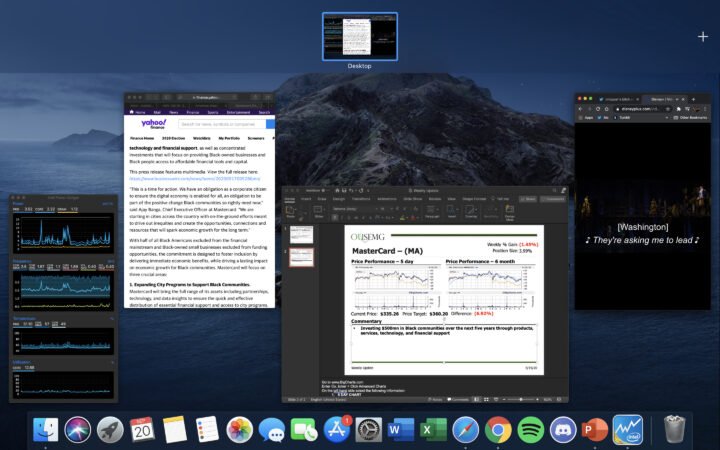
Task: Click Undo arrow in PowerPoint title bar
Action: [x=351, y=191]
